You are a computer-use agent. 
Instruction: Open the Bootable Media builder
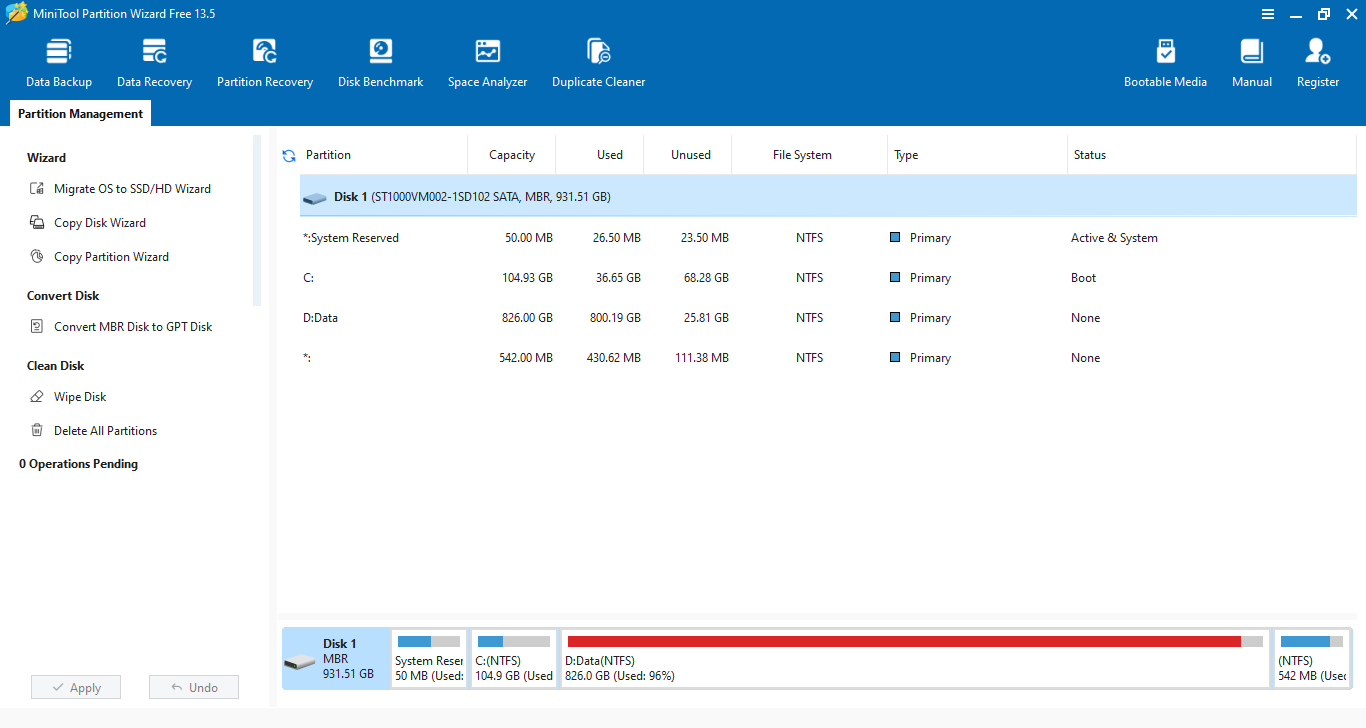(1165, 63)
